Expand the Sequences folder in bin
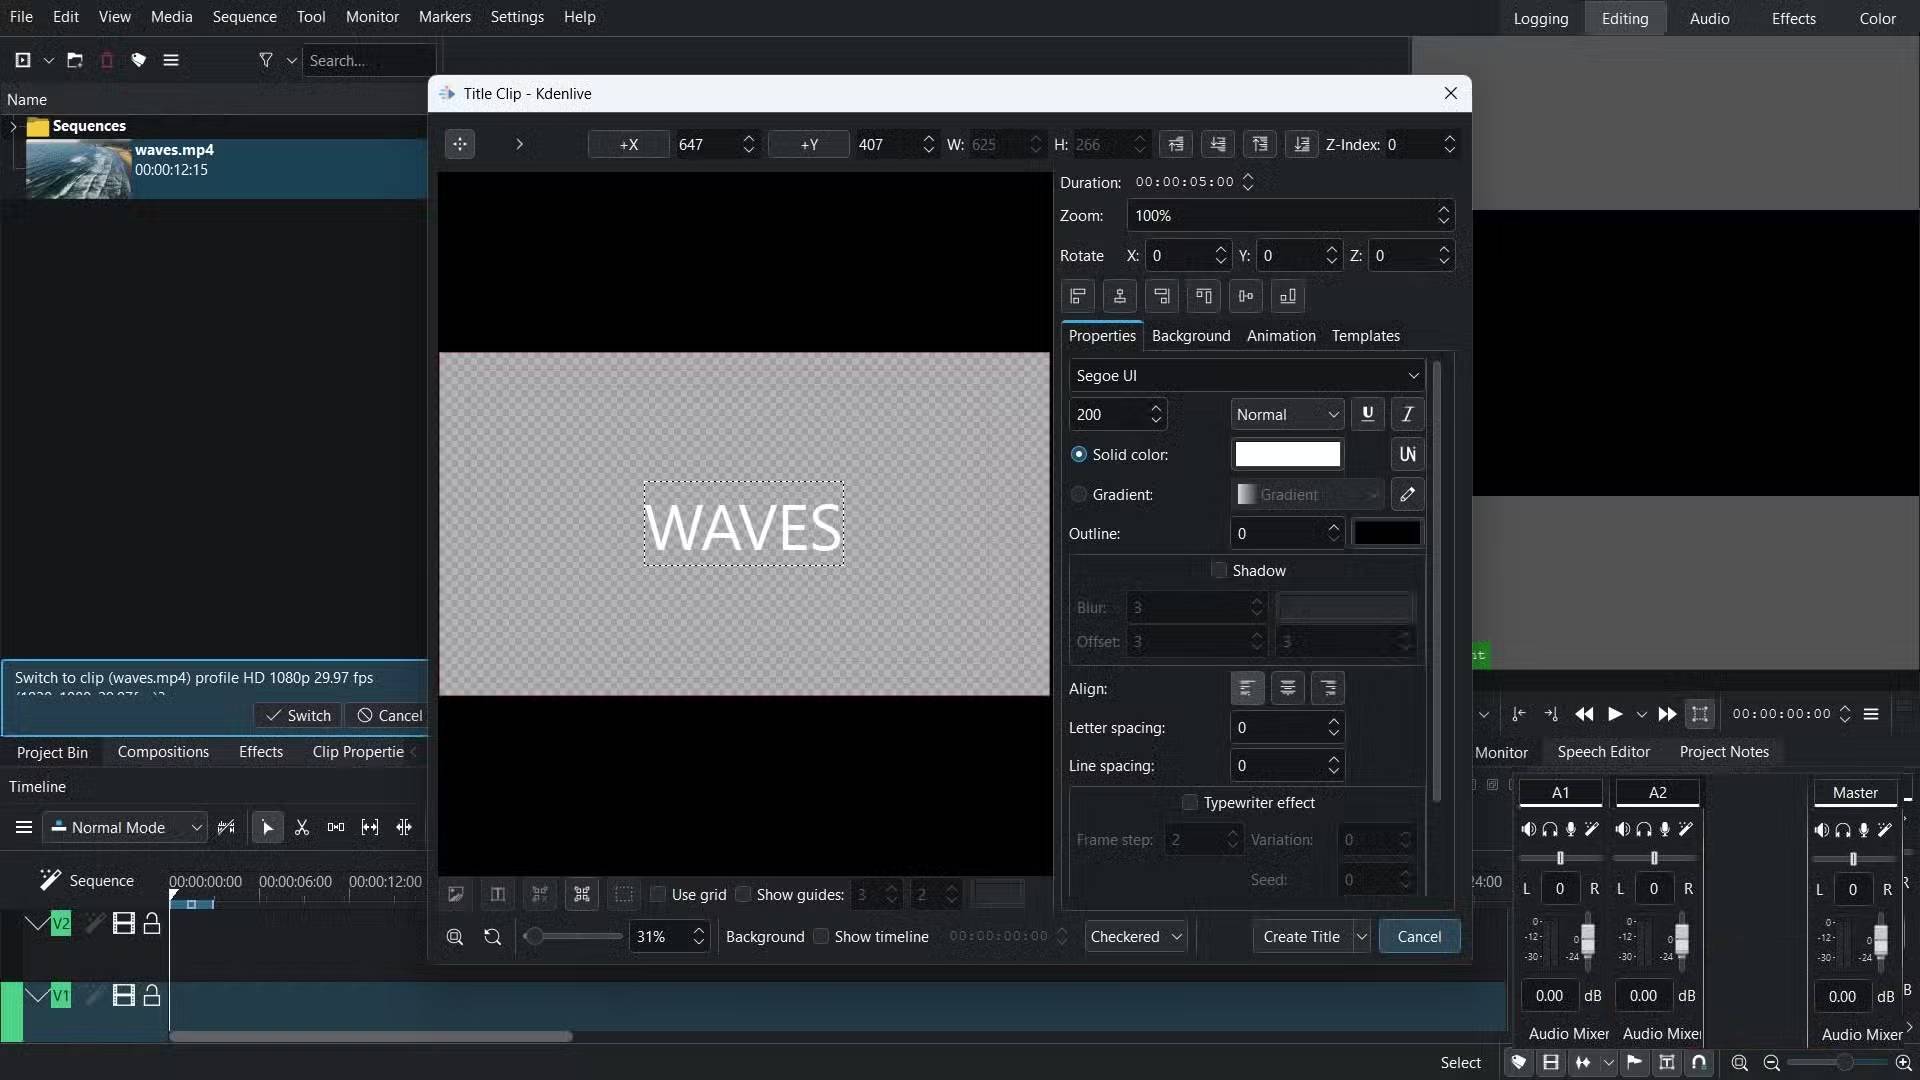This screenshot has width=1920, height=1080. coord(13,126)
